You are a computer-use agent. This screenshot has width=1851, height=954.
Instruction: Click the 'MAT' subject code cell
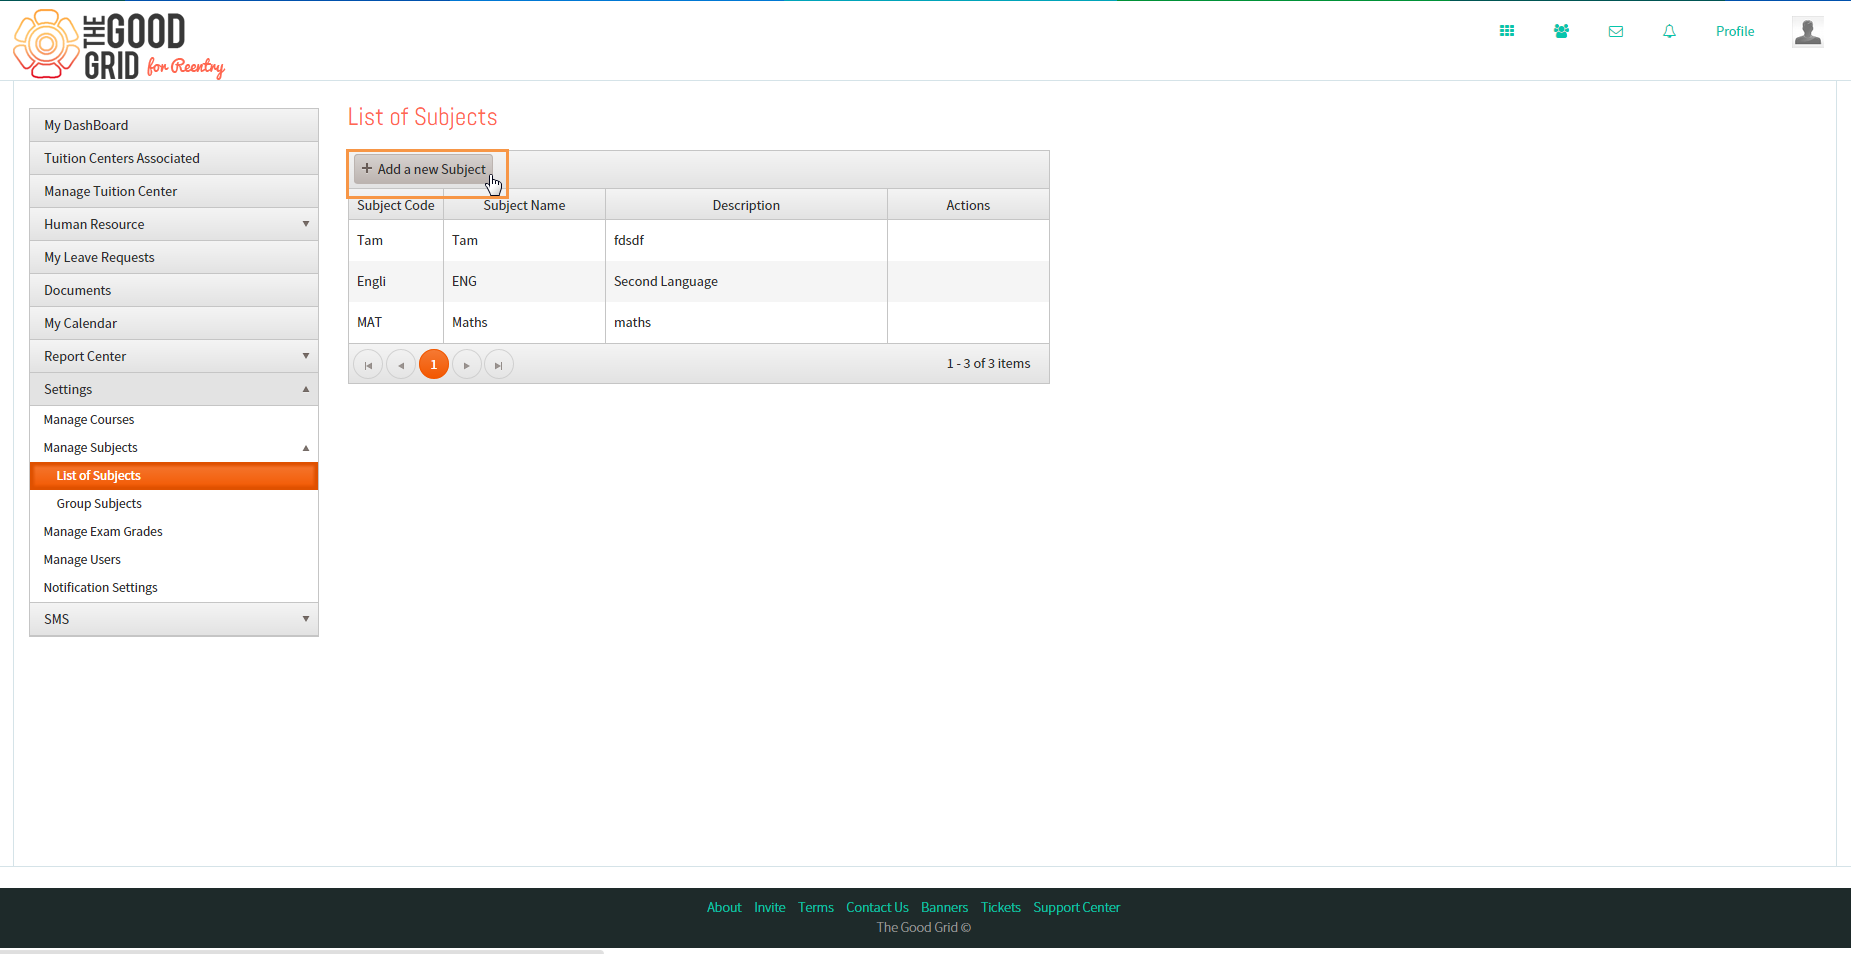point(396,322)
